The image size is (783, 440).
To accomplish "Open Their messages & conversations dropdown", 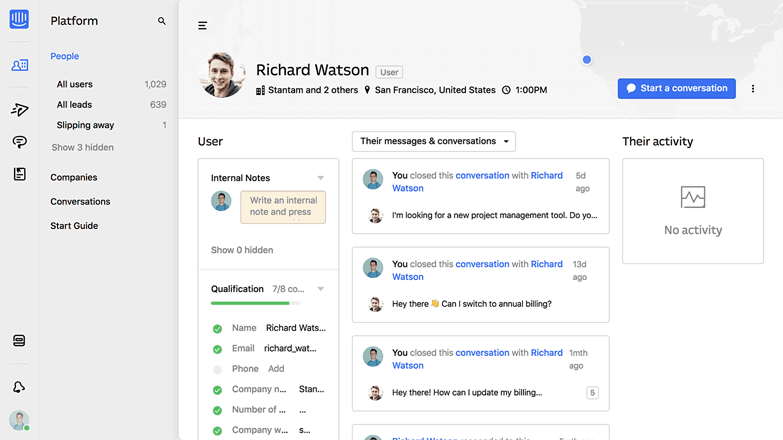I will (433, 141).
